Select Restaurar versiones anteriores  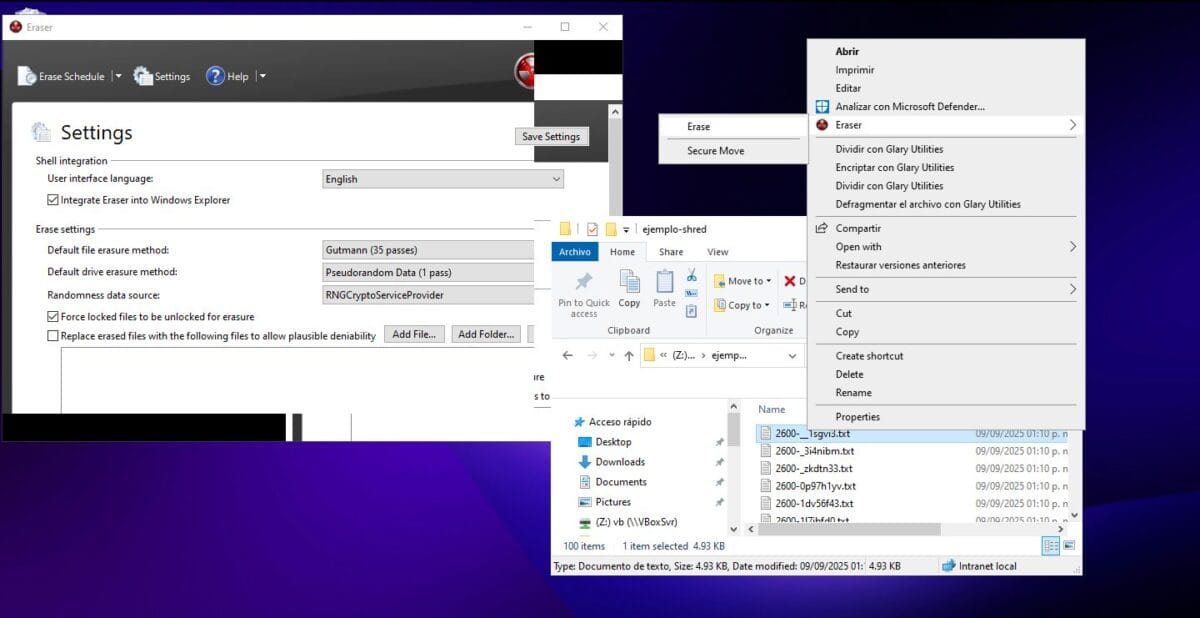(901, 265)
